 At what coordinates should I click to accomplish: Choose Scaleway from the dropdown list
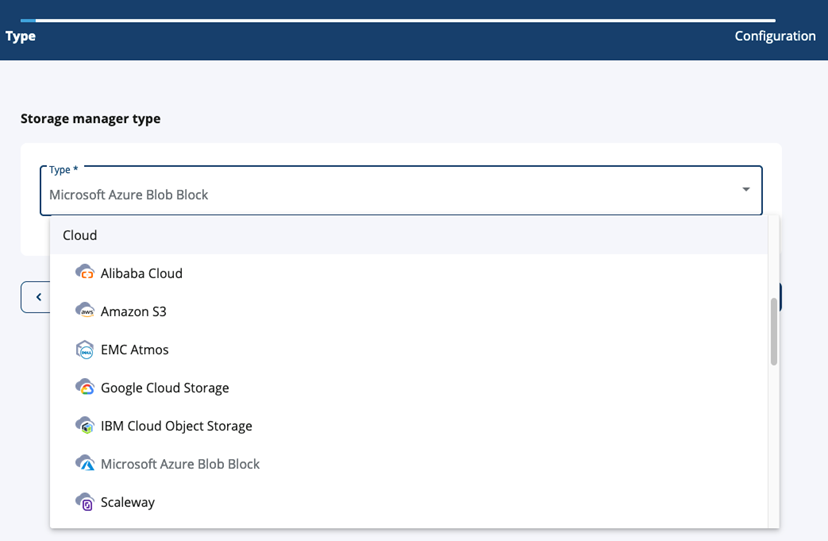pyautogui.click(x=409, y=502)
